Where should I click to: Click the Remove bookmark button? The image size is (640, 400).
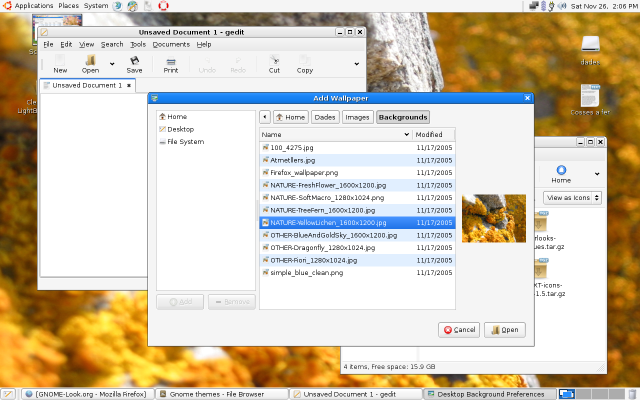tap(232, 302)
